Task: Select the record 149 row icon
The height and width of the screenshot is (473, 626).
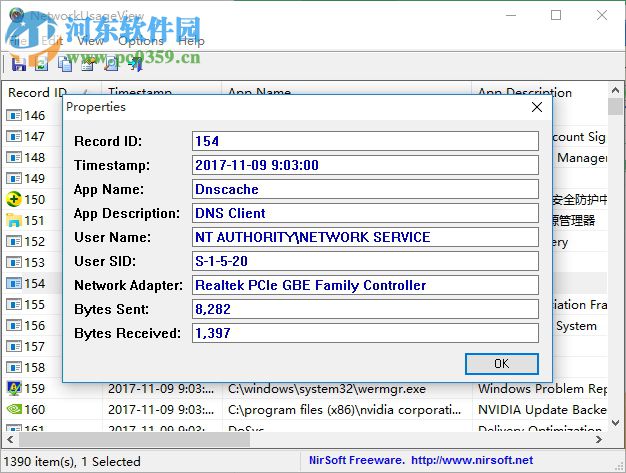Action: 14,178
